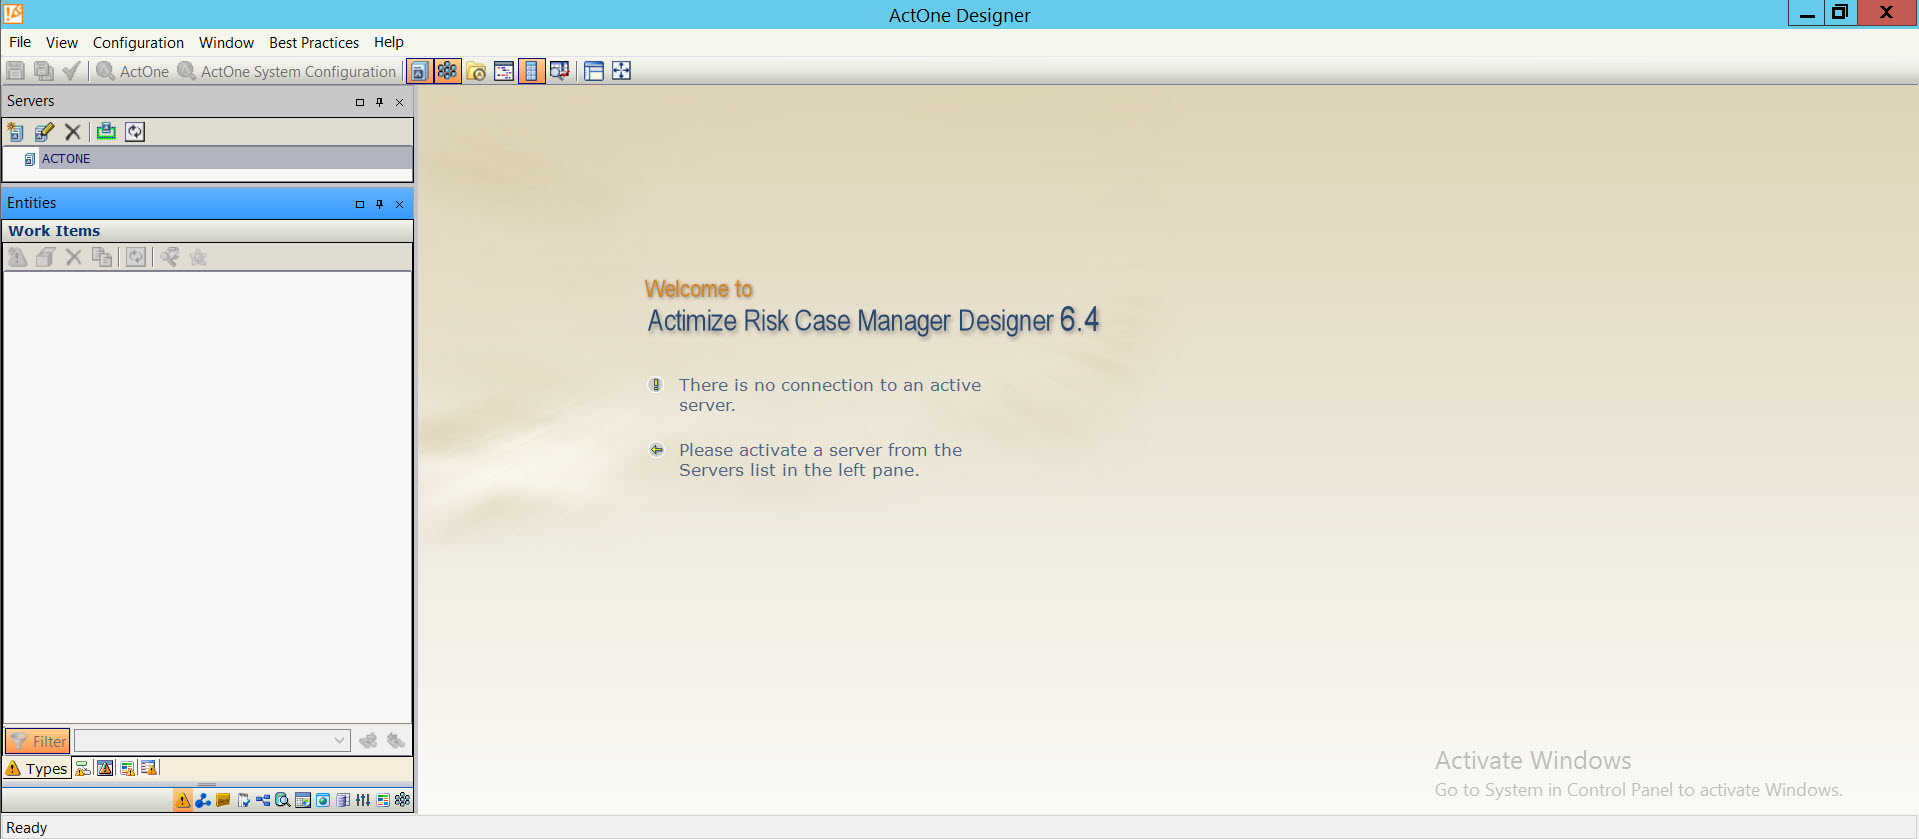This screenshot has height=839, width=1919.
Task: Click the window with dotted-lines toolbar icon
Action: (504, 71)
